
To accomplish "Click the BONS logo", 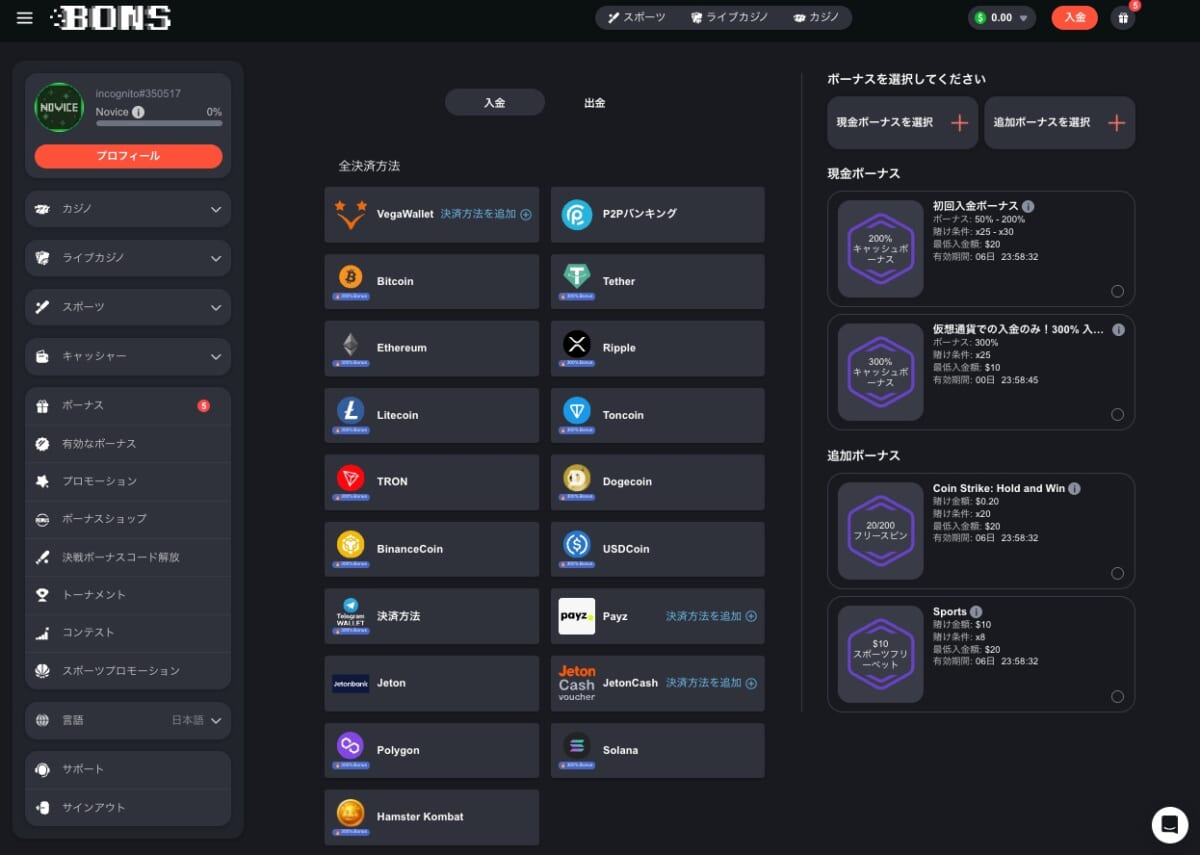I will (x=111, y=18).
